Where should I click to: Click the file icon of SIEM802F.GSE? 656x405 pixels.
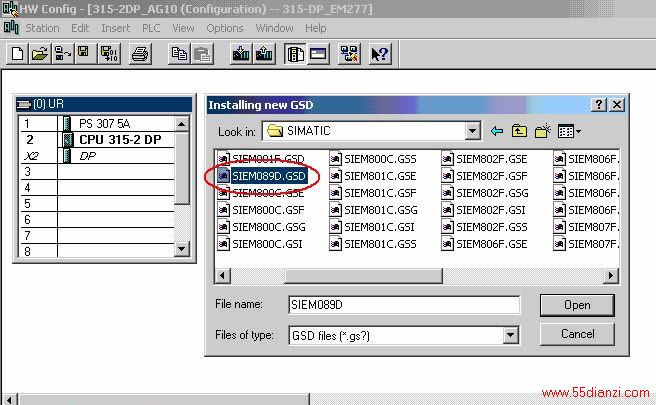(447, 159)
